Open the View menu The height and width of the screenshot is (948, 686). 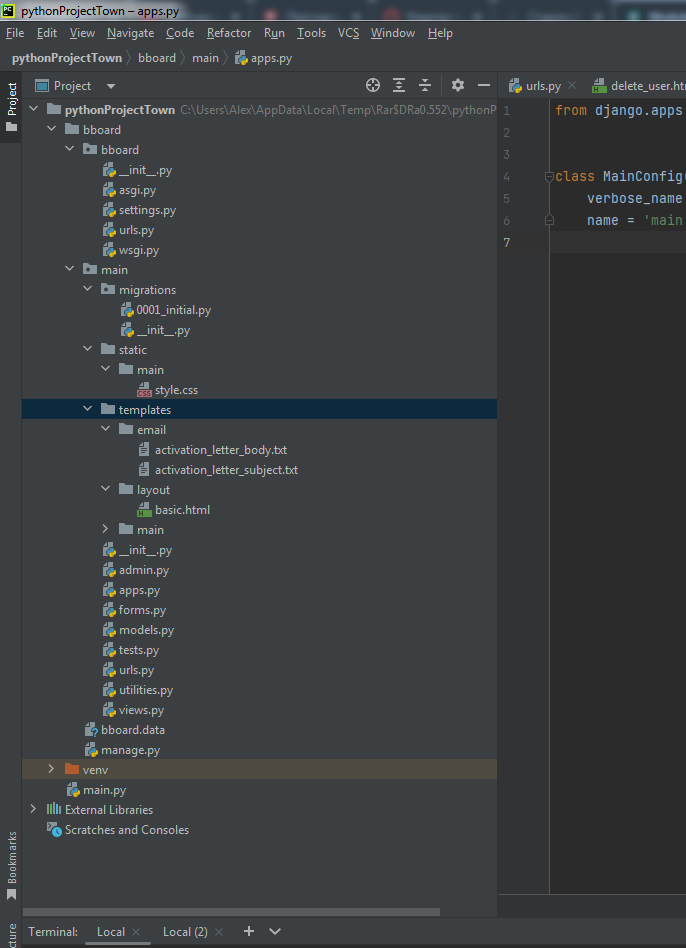(82, 33)
